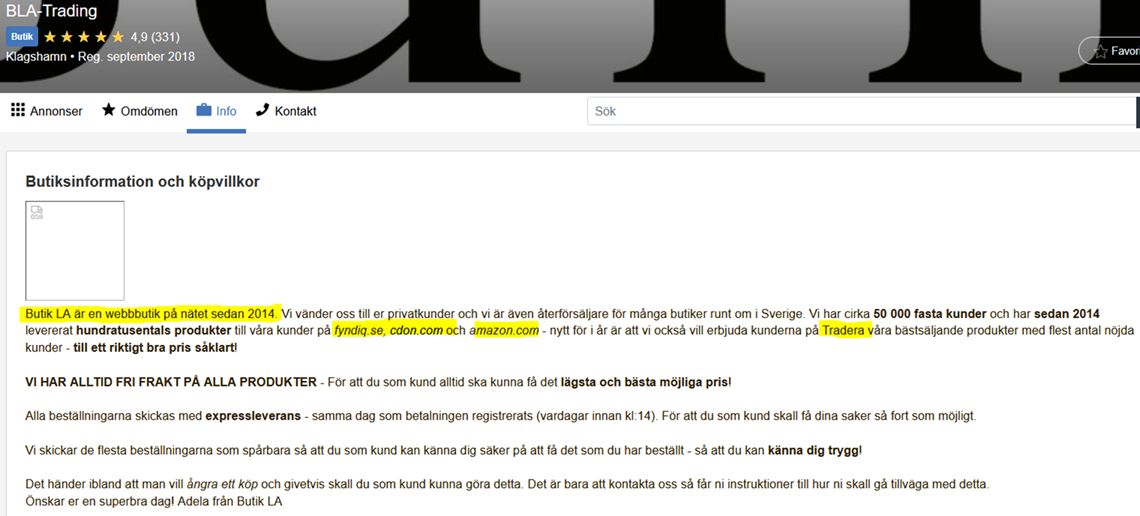Click the Butiksinformation och köpvillkor heading
Screen dimensions: 1140x516
(142, 182)
